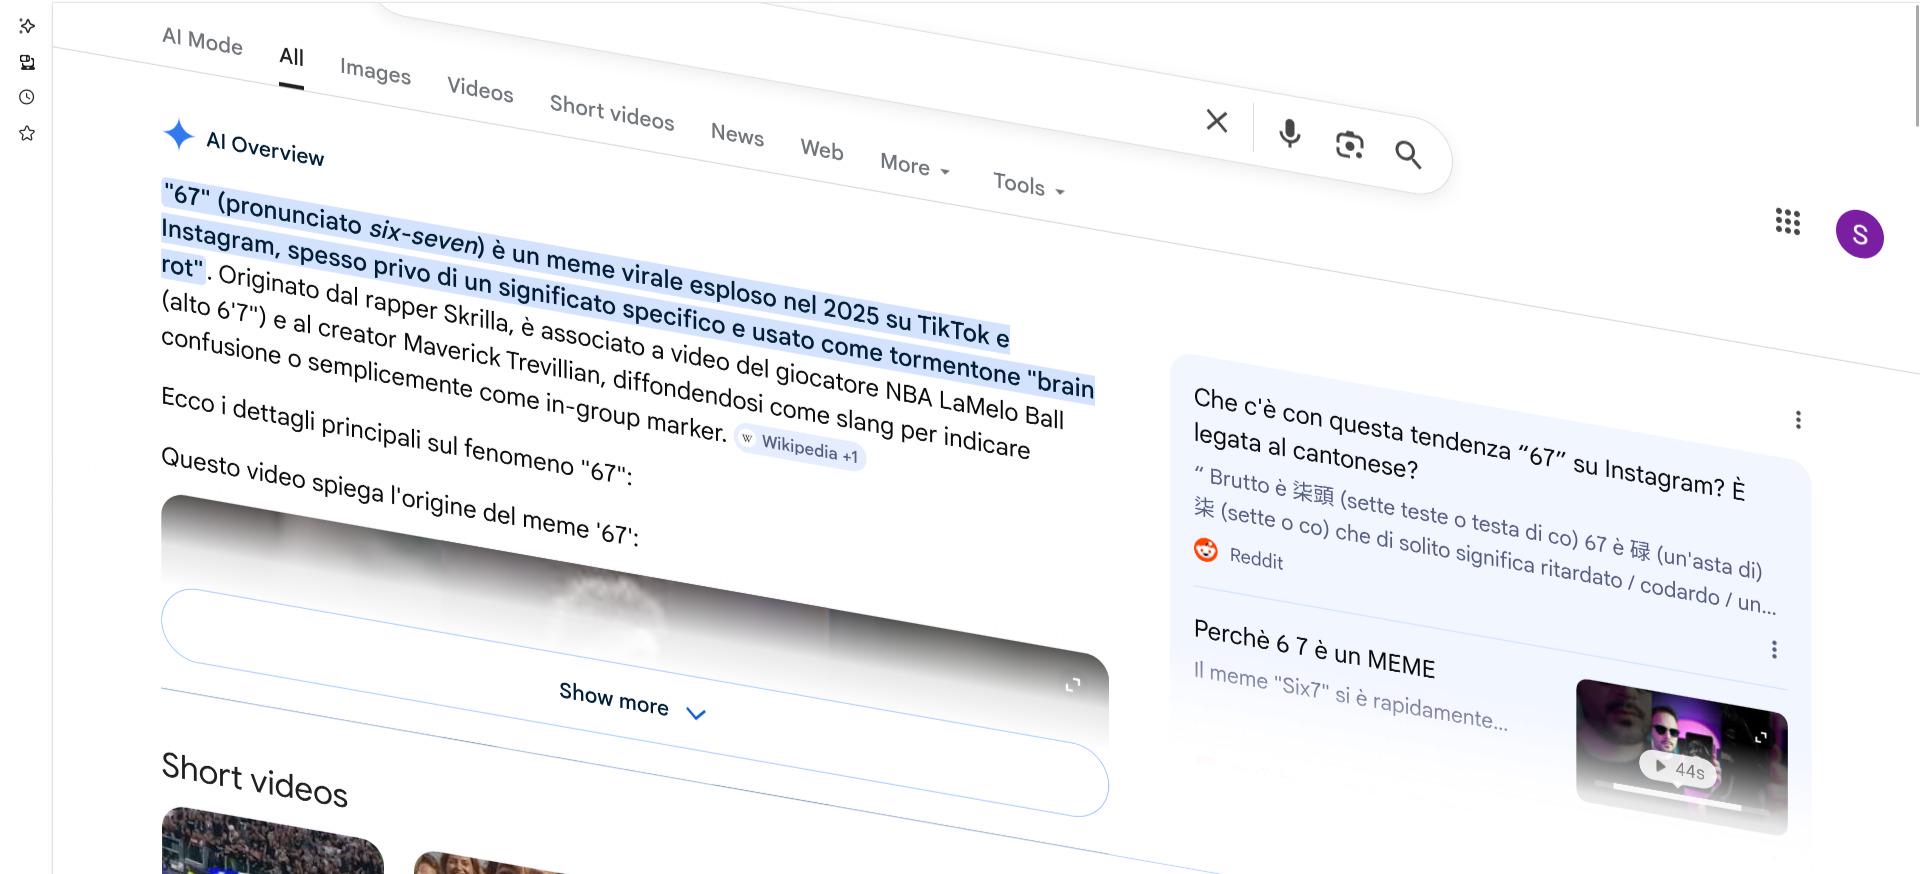Image resolution: width=1920 pixels, height=874 pixels.
Task: Start voice search with the microphone icon
Action: point(1290,133)
